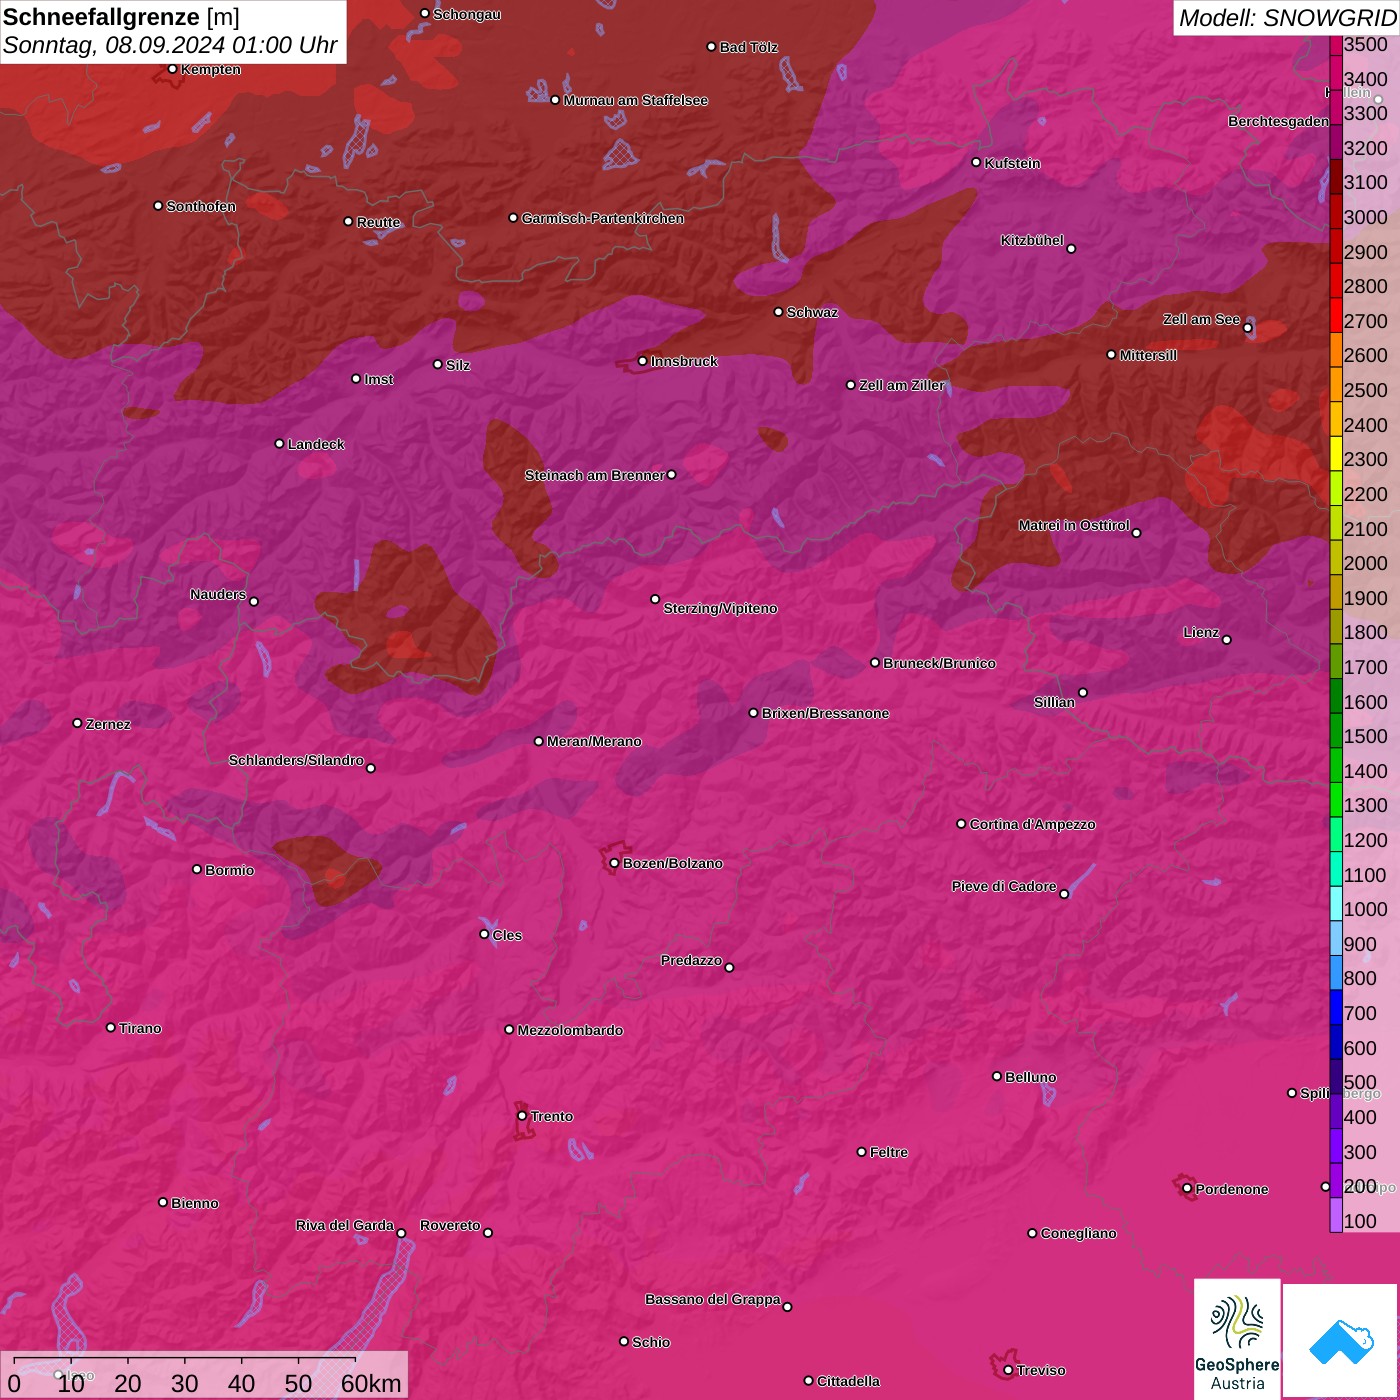Image resolution: width=1400 pixels, height=1400 pixels.
Task: Click the GeoSphere Austria logo
Action: 1237,1338
